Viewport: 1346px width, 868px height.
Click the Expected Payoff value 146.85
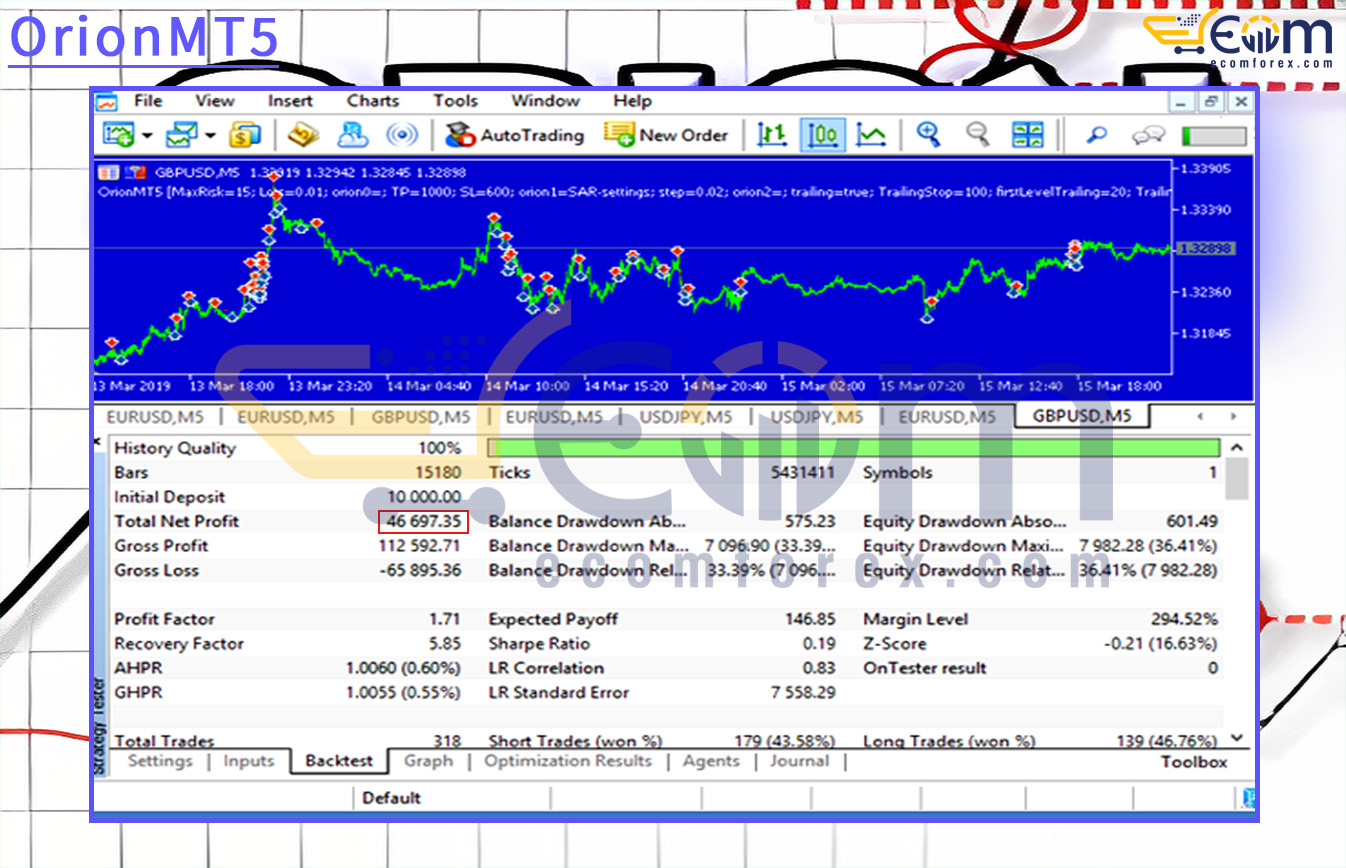[810, 620]
